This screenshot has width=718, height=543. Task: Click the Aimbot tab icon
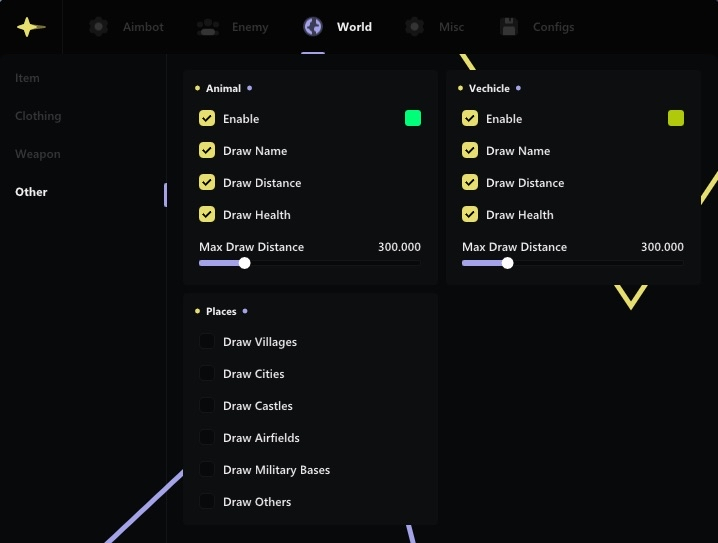98,27
